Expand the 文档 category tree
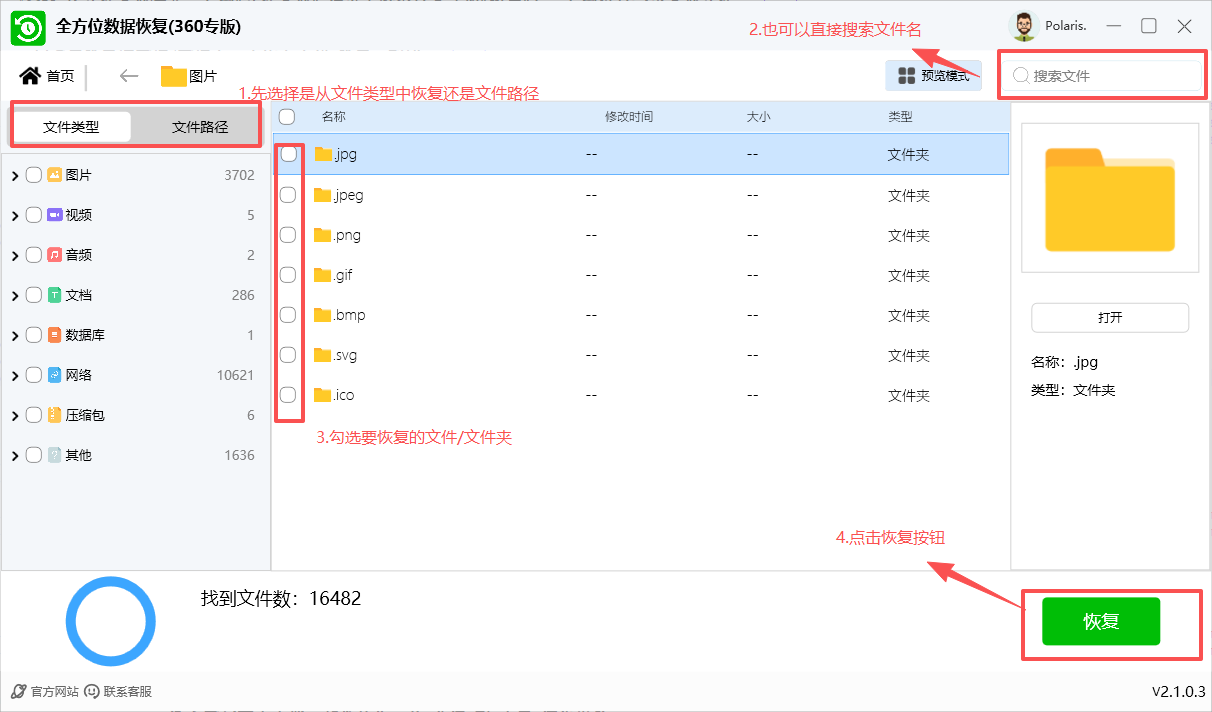This screenshot has height=712, width=1212. pos(14,294)
